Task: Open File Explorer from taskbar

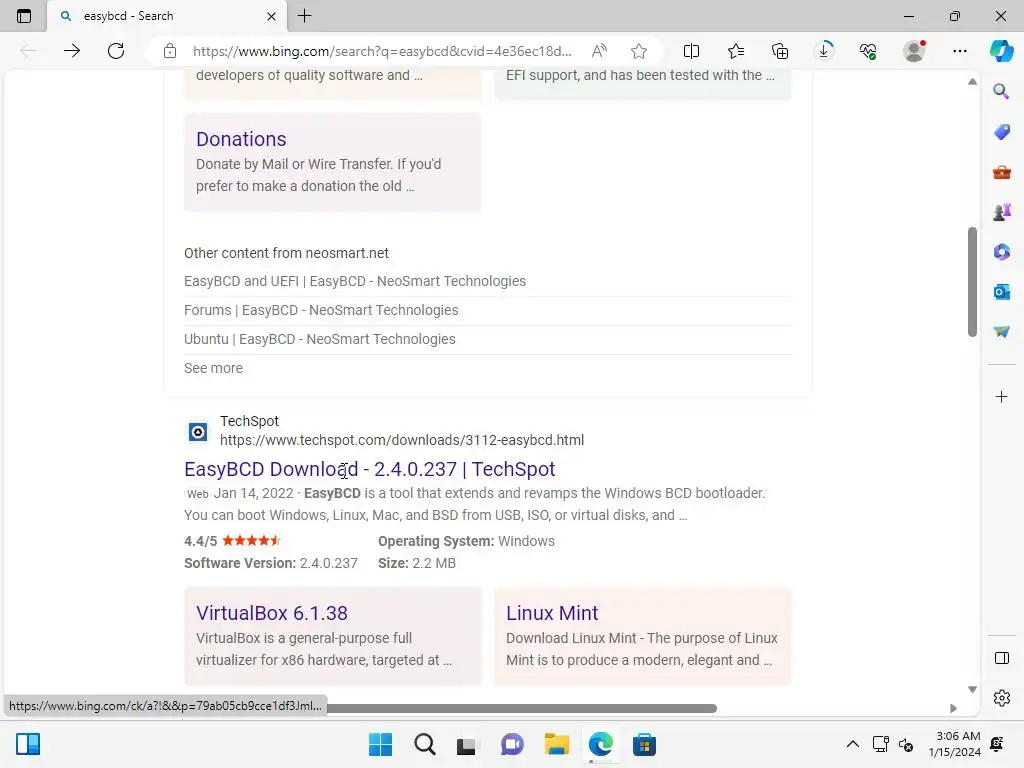Action: (556, 744)
